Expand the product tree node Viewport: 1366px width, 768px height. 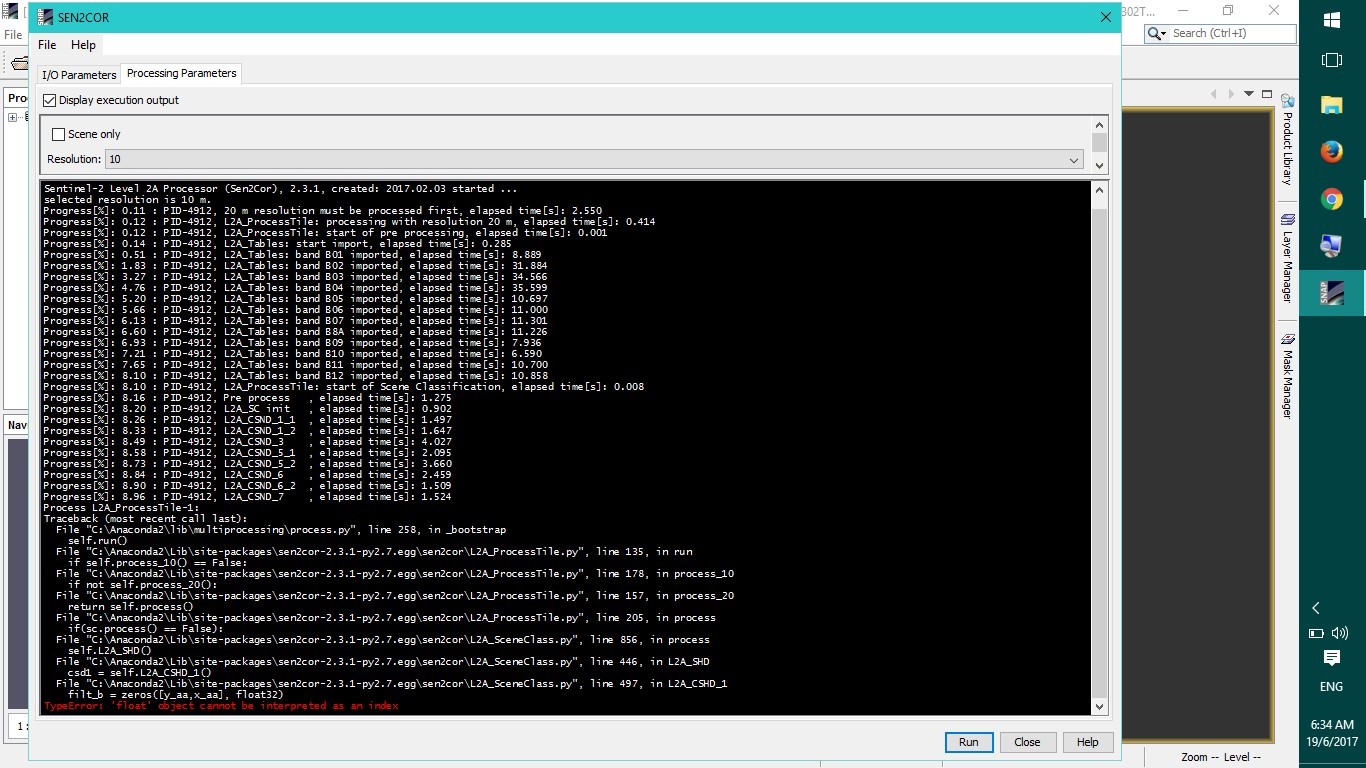(x=13, y=118)
